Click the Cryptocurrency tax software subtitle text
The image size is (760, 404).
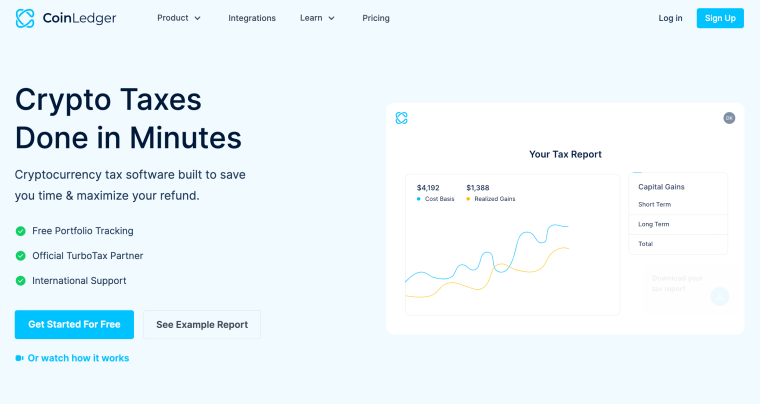coord(130,185)
